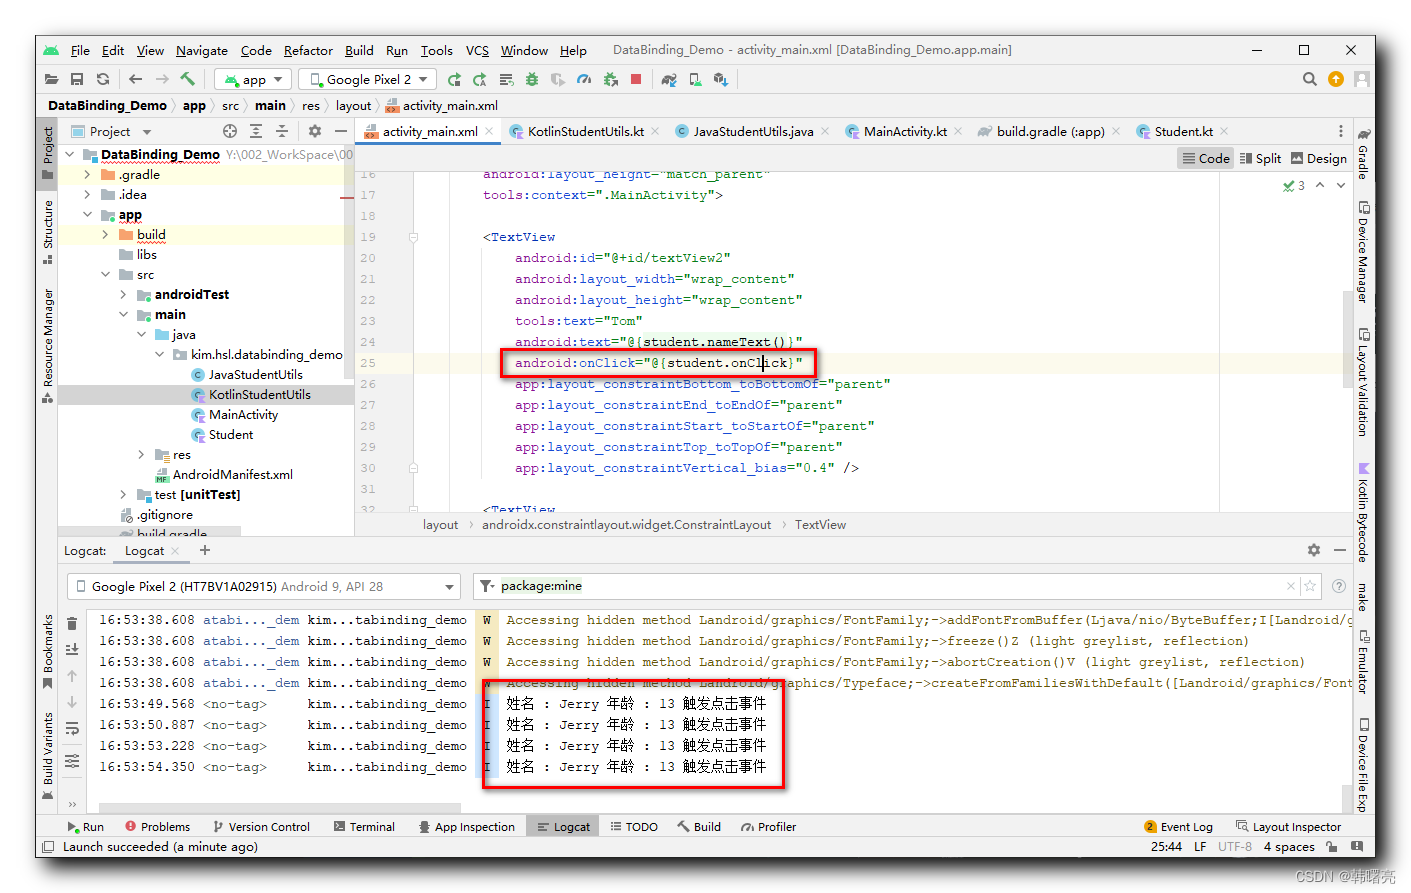Expand the androidTest folder

point(123,294)
